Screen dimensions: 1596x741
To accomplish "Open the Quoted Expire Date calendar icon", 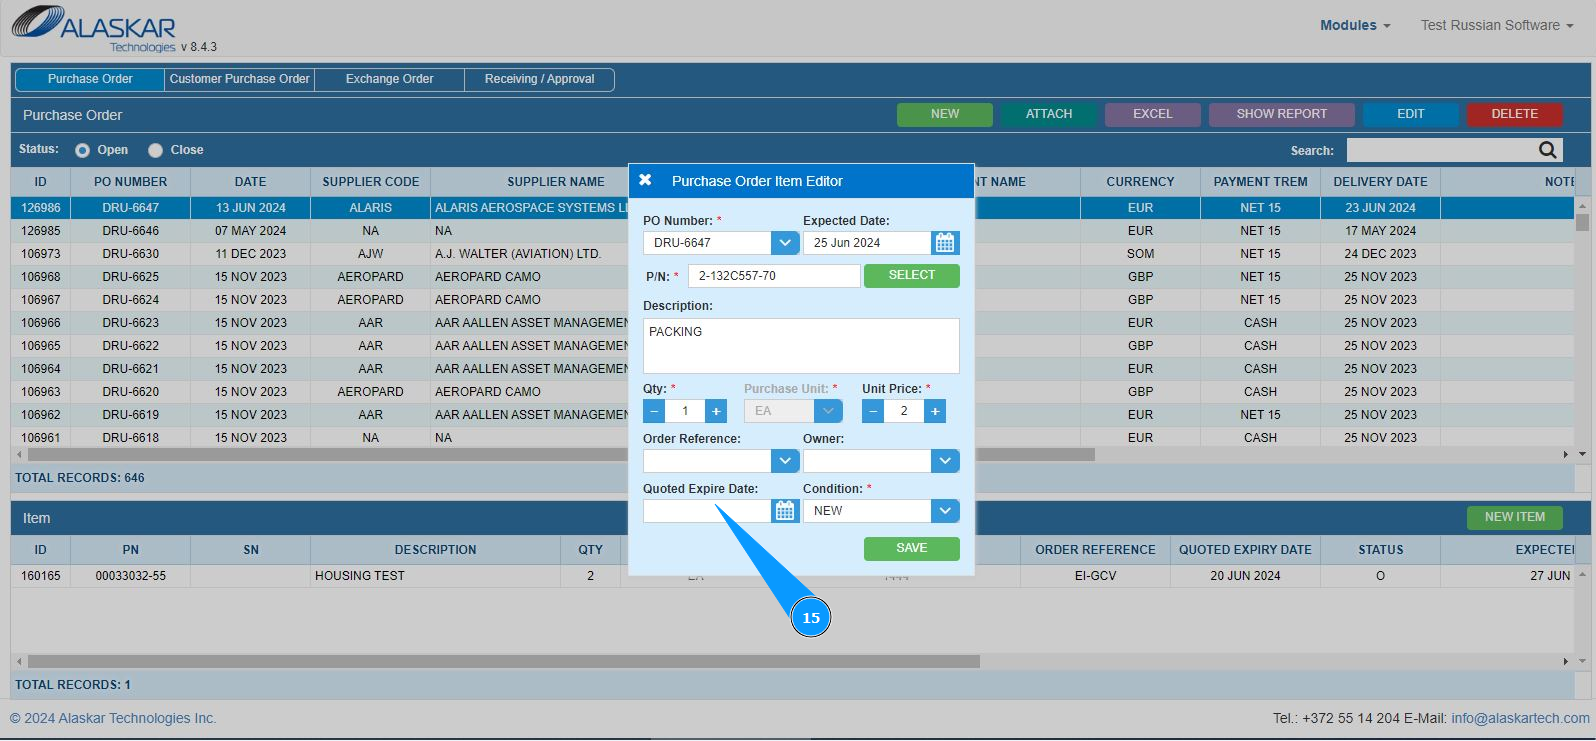I will [785, 511].
